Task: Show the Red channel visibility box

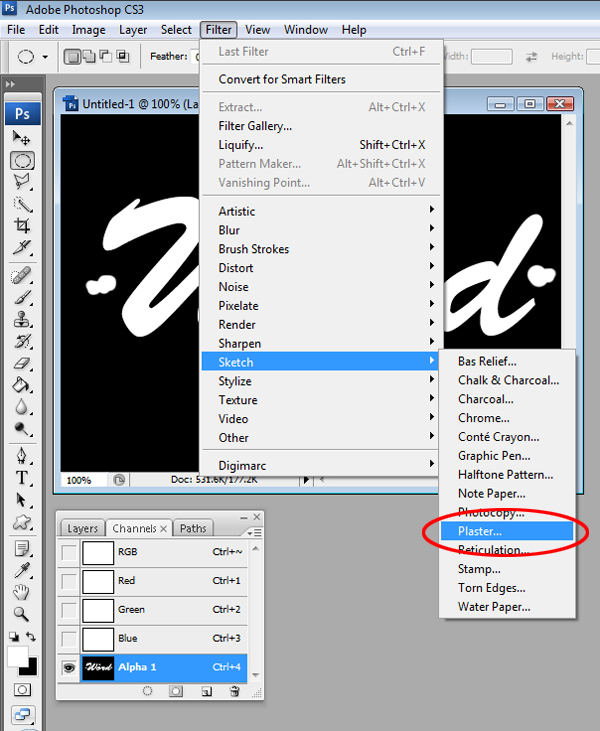Action: [x=69, y=581]
